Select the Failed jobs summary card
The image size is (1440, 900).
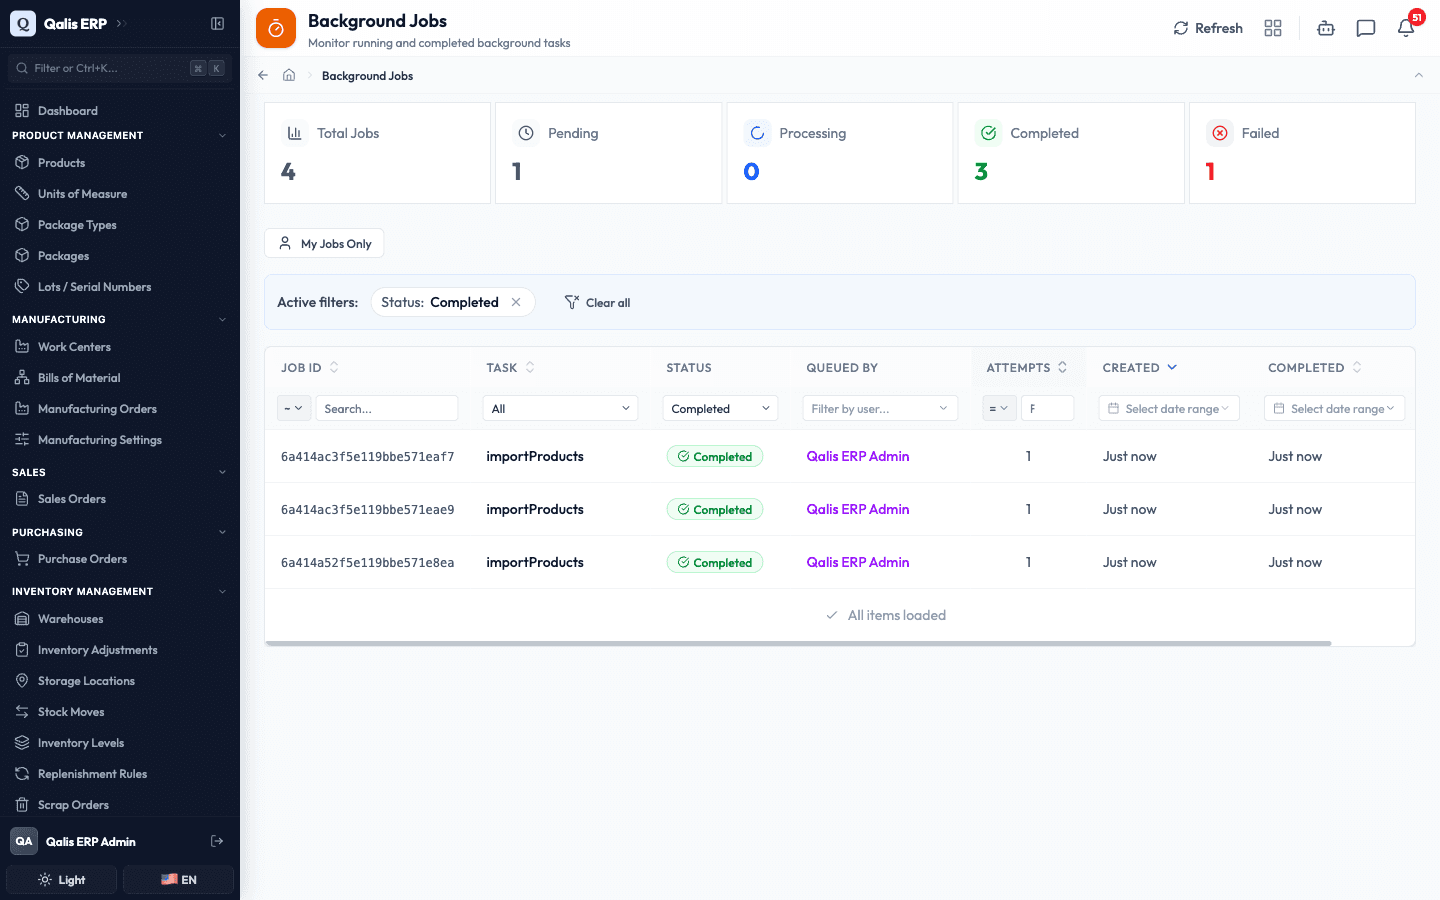click(1302, 153)
